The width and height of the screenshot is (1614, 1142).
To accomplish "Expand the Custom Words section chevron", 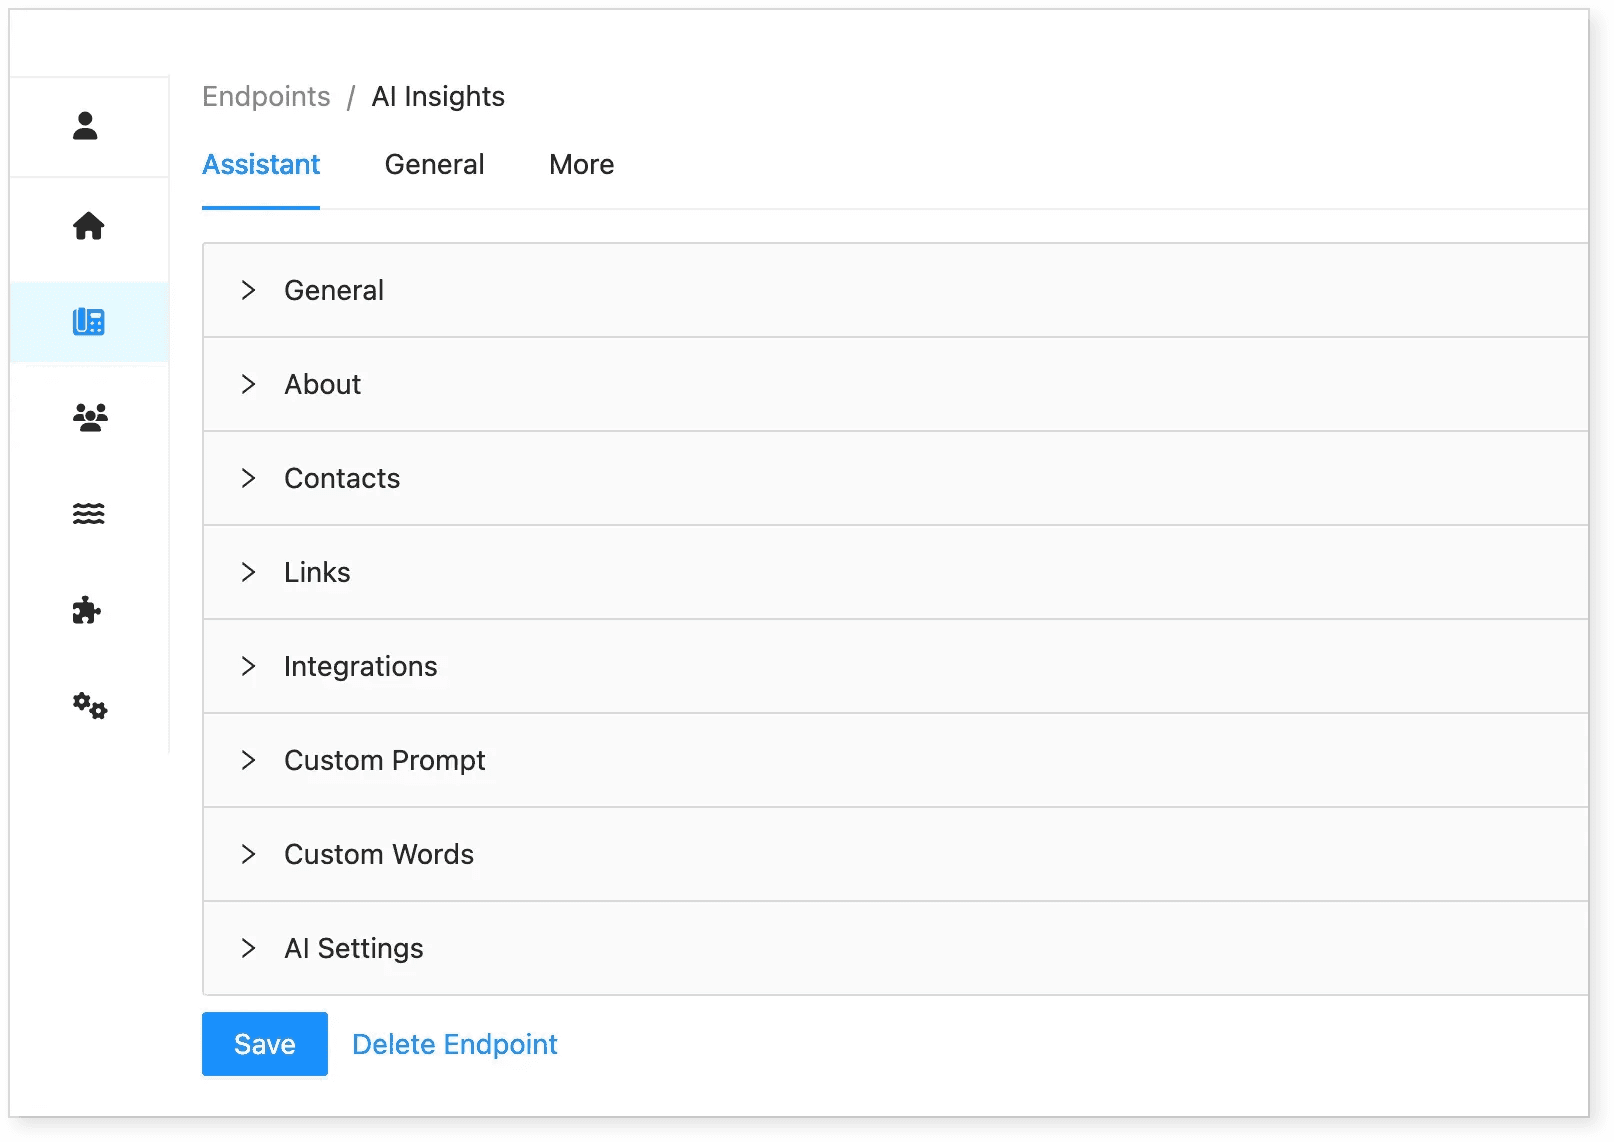I will pos(248,854).
